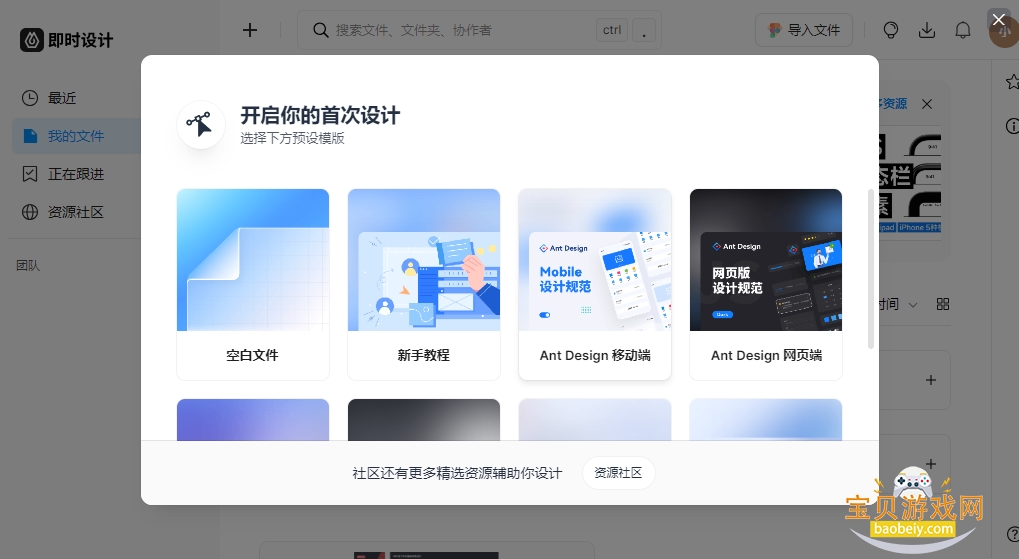Click the 资源社区 button in dialog footer
The width and height of the screenshot is (1019, 559).
618,473
